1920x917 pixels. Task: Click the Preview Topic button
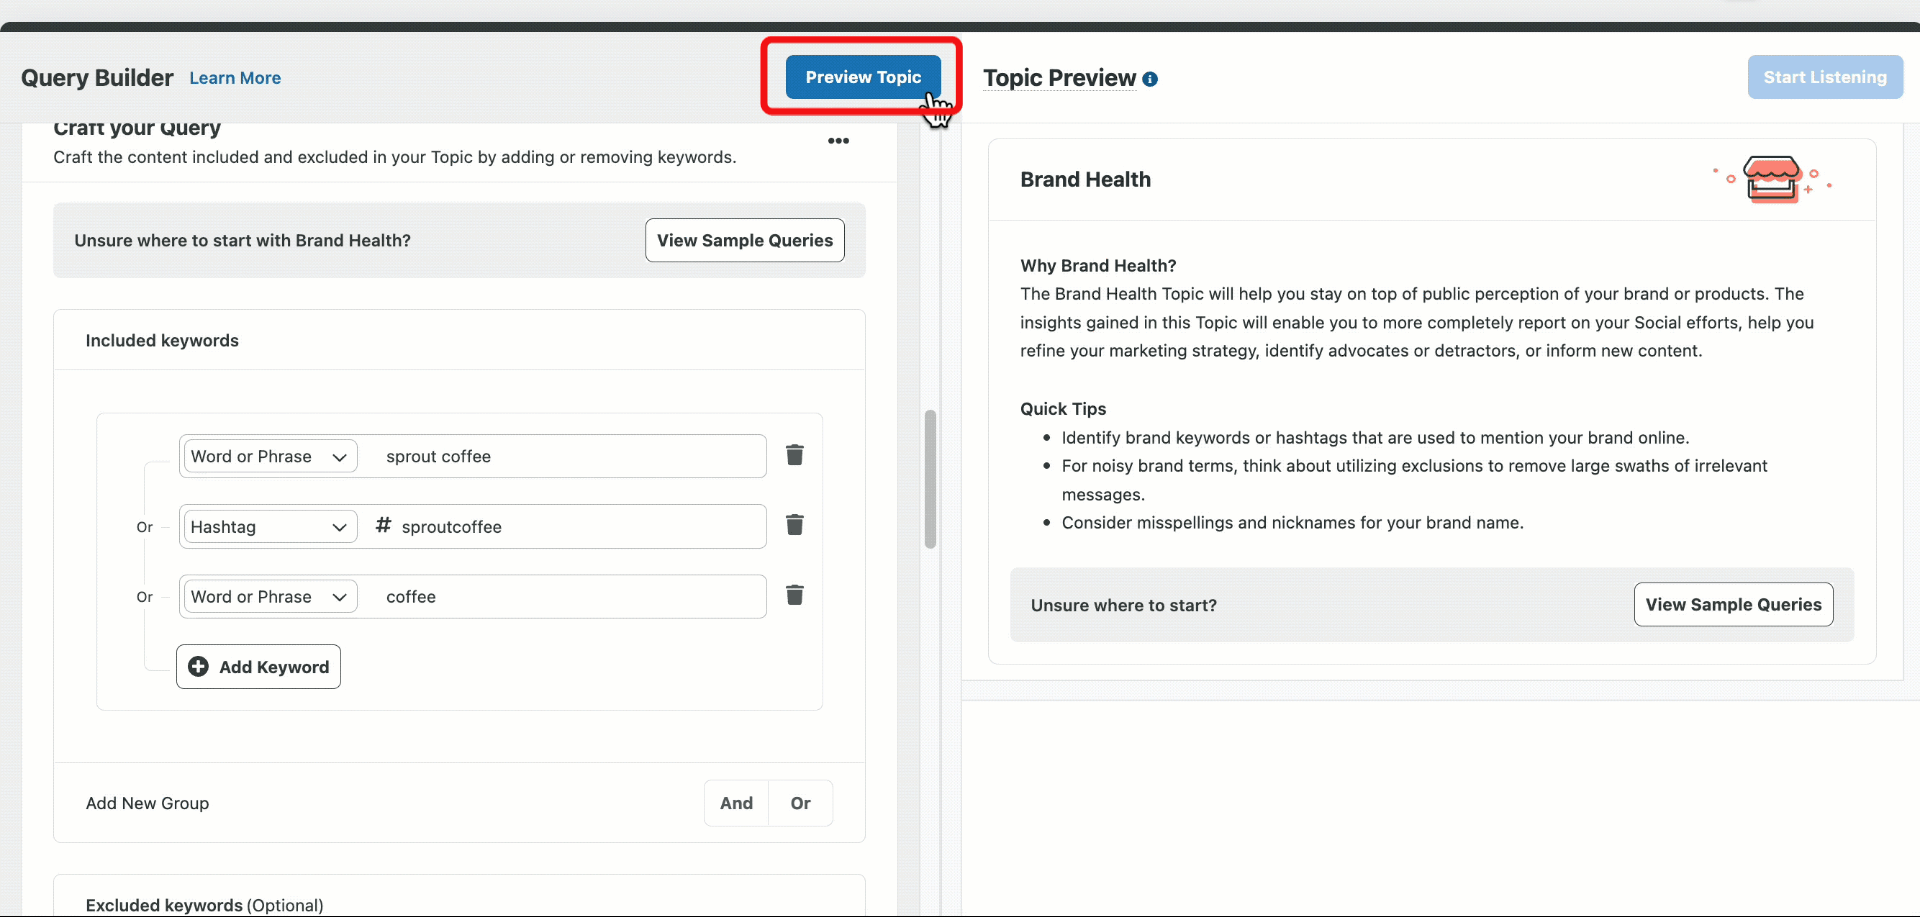[x=863, y=77]
